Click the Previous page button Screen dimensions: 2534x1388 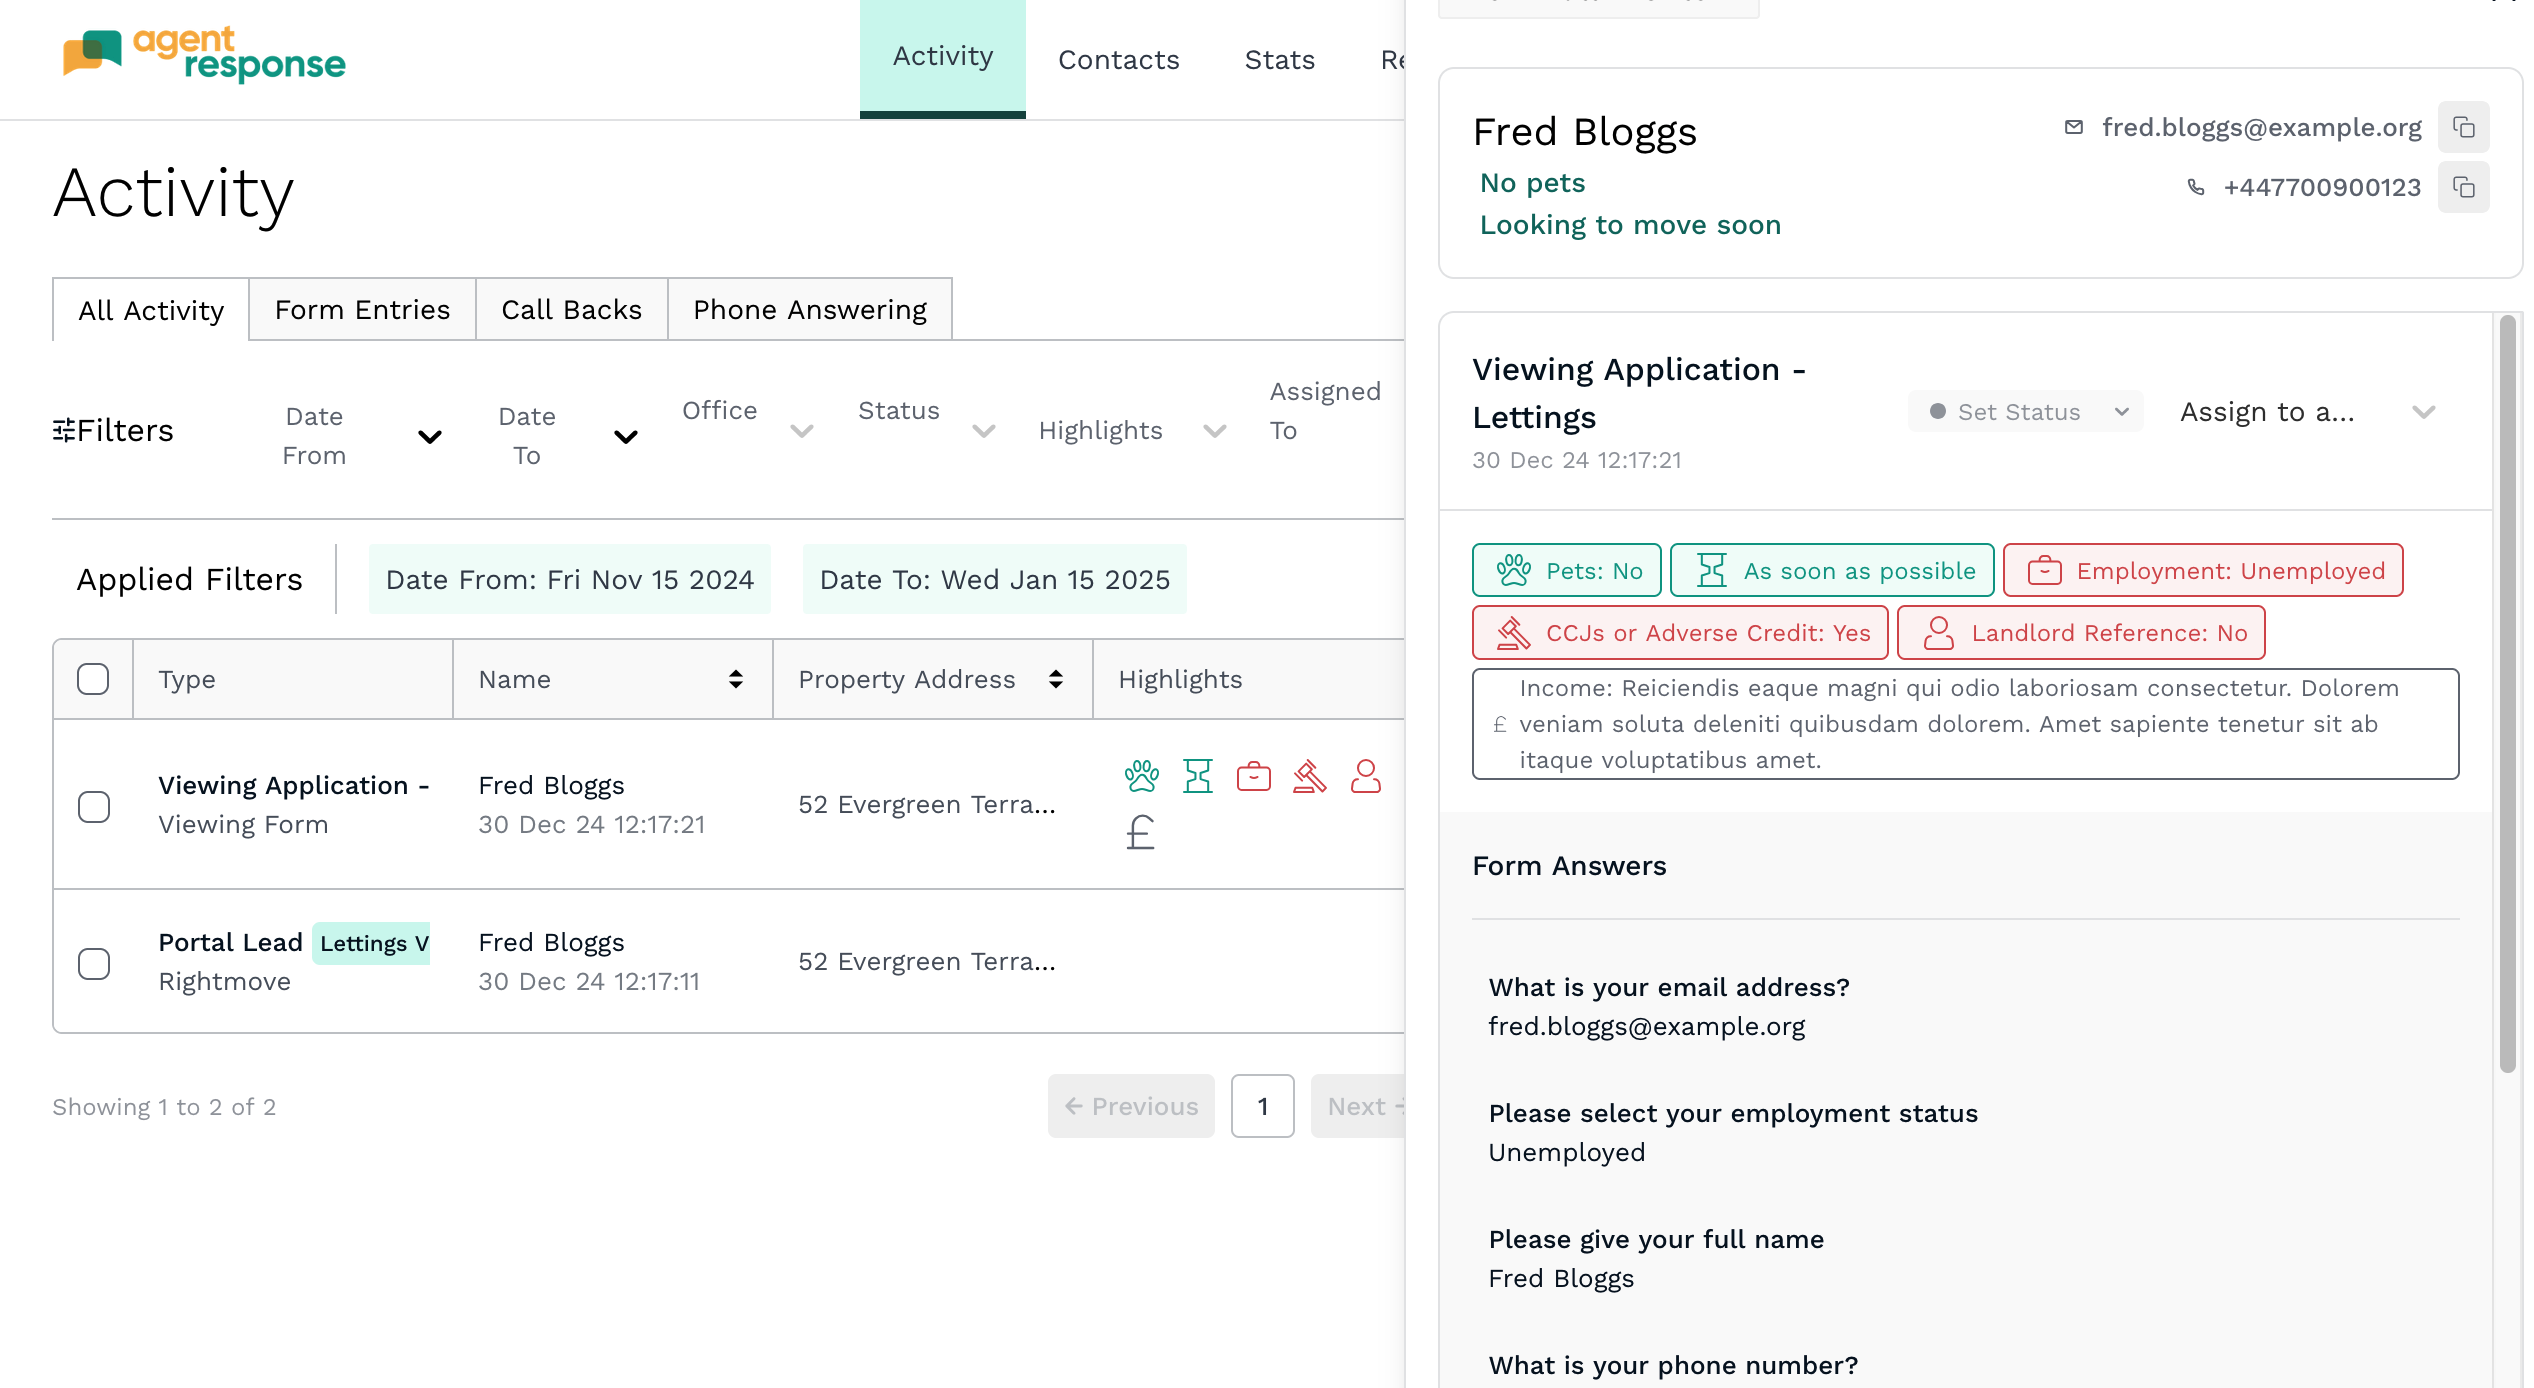[1131, 1106]
